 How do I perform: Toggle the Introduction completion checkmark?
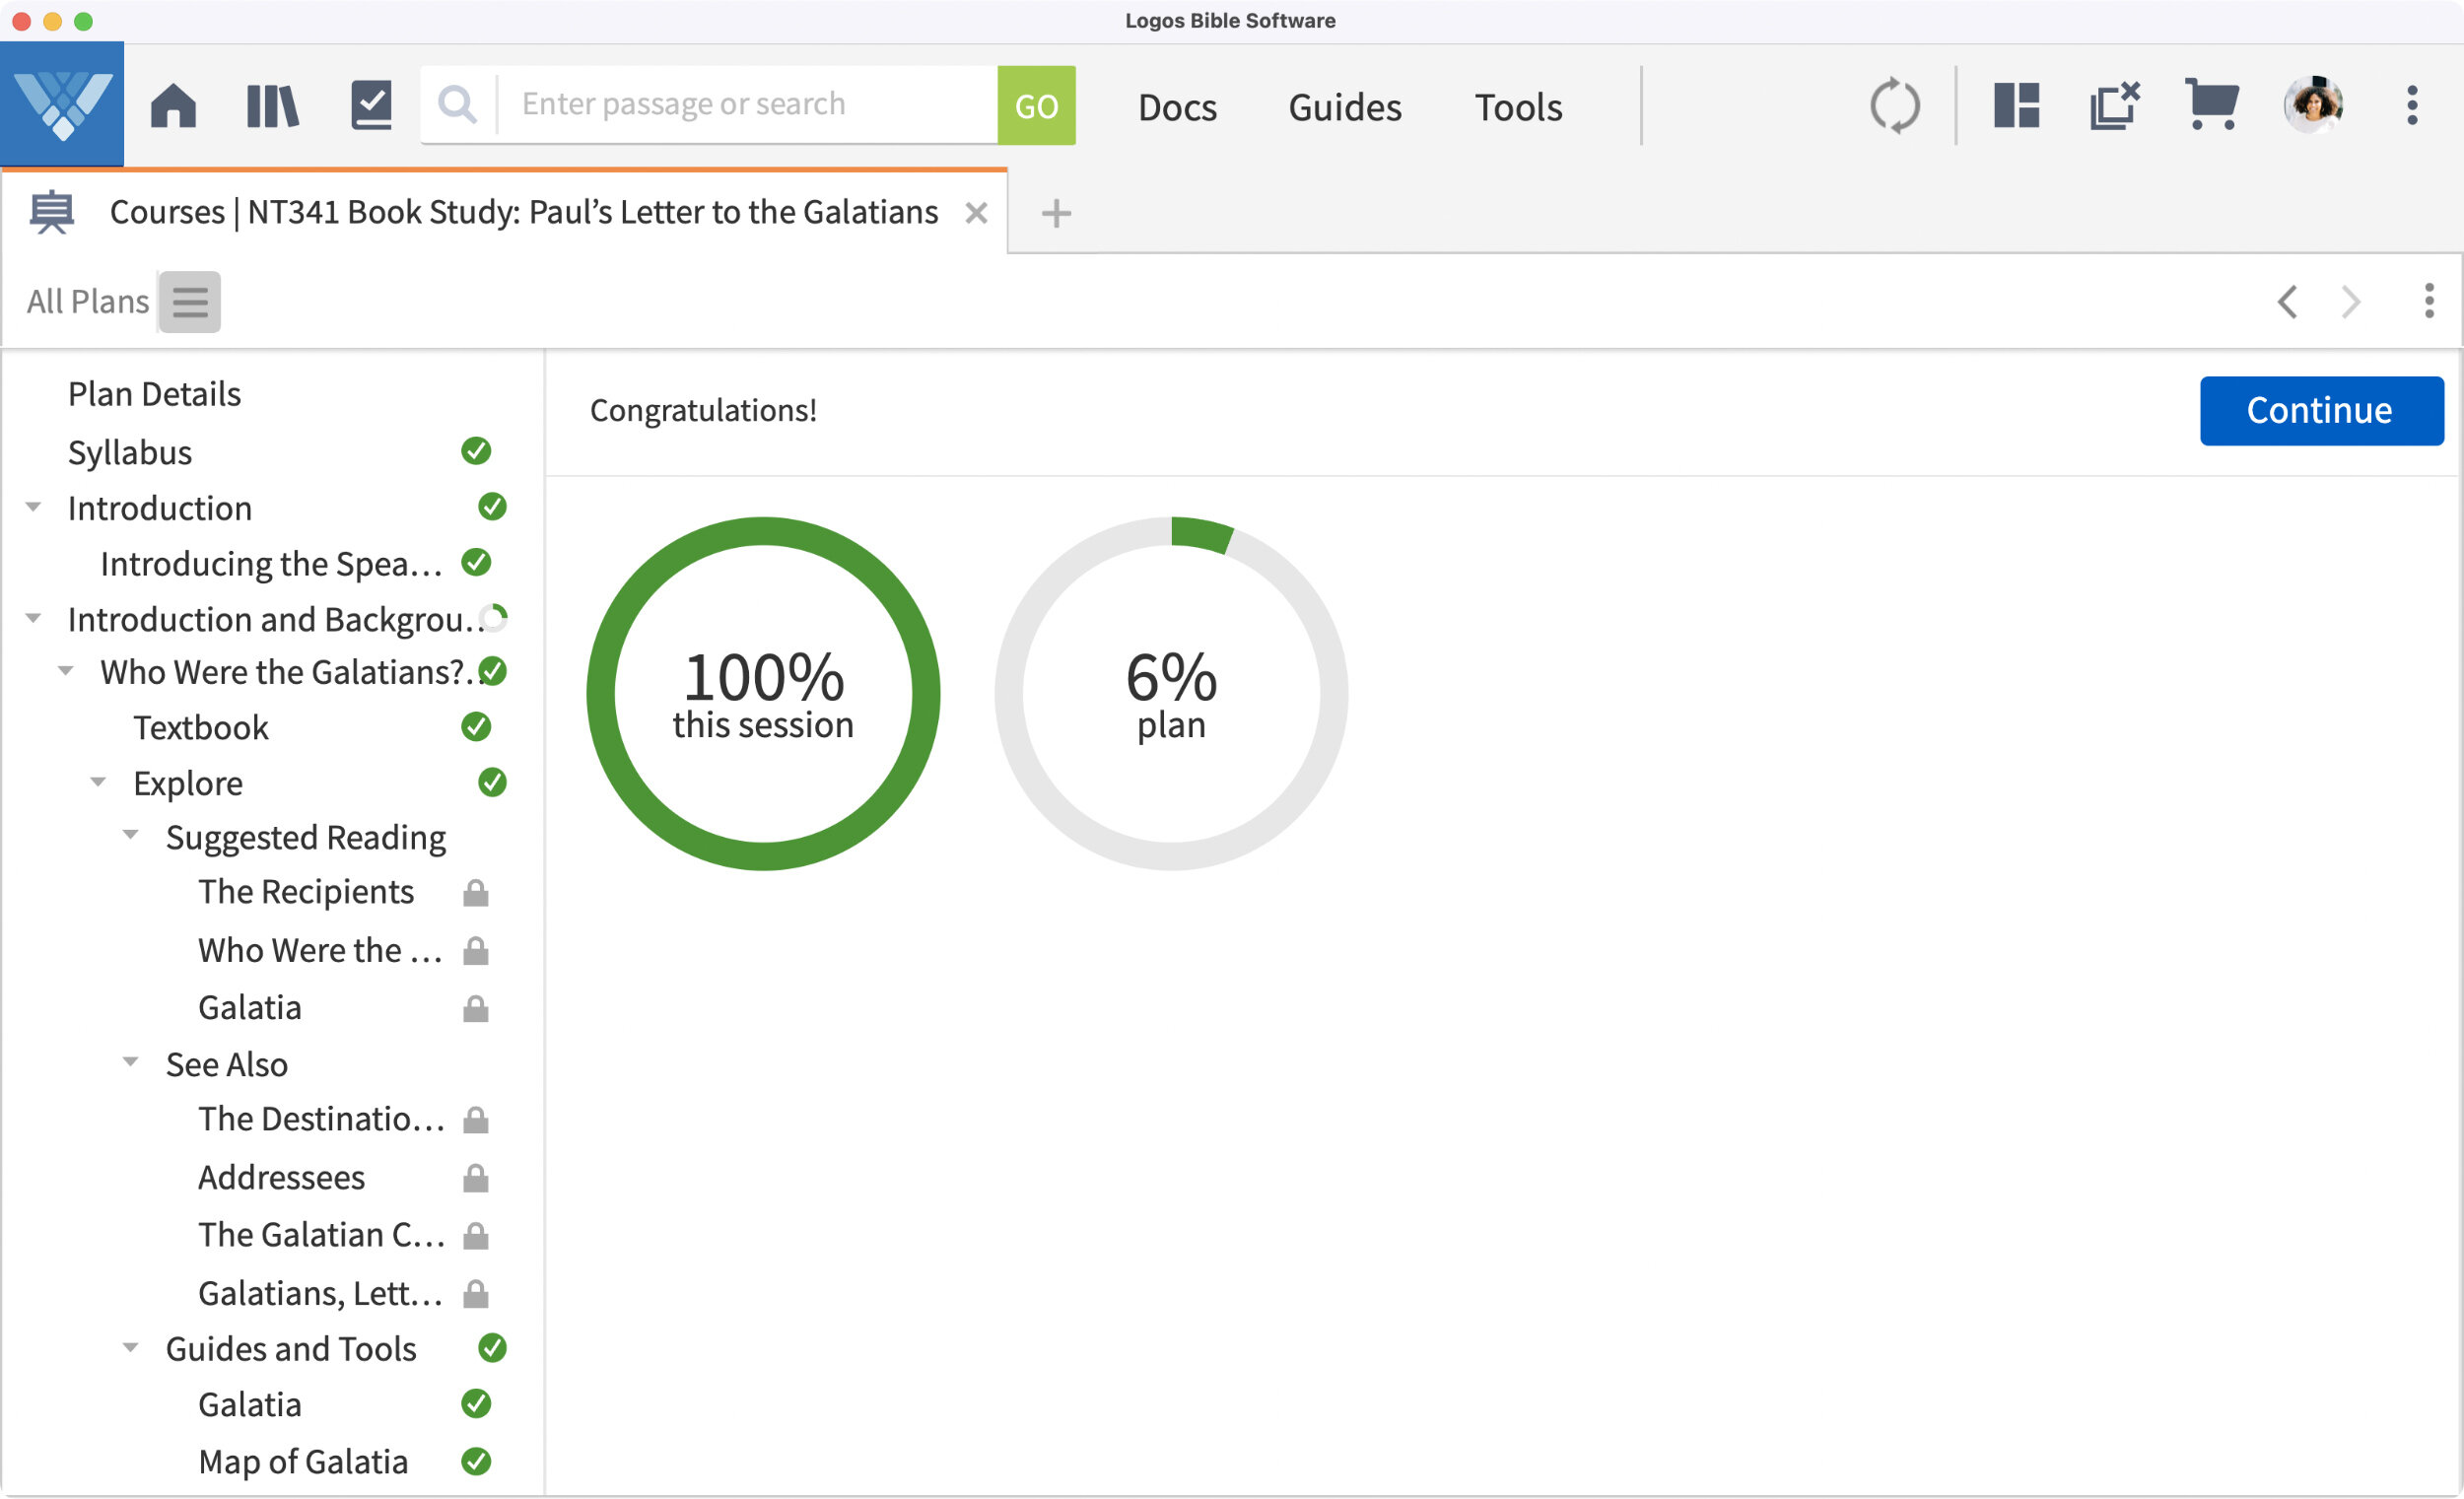492,507
